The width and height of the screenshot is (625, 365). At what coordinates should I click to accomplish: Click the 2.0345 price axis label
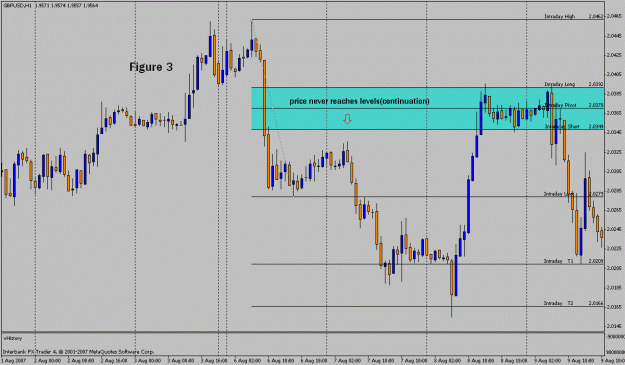[614, 132]
